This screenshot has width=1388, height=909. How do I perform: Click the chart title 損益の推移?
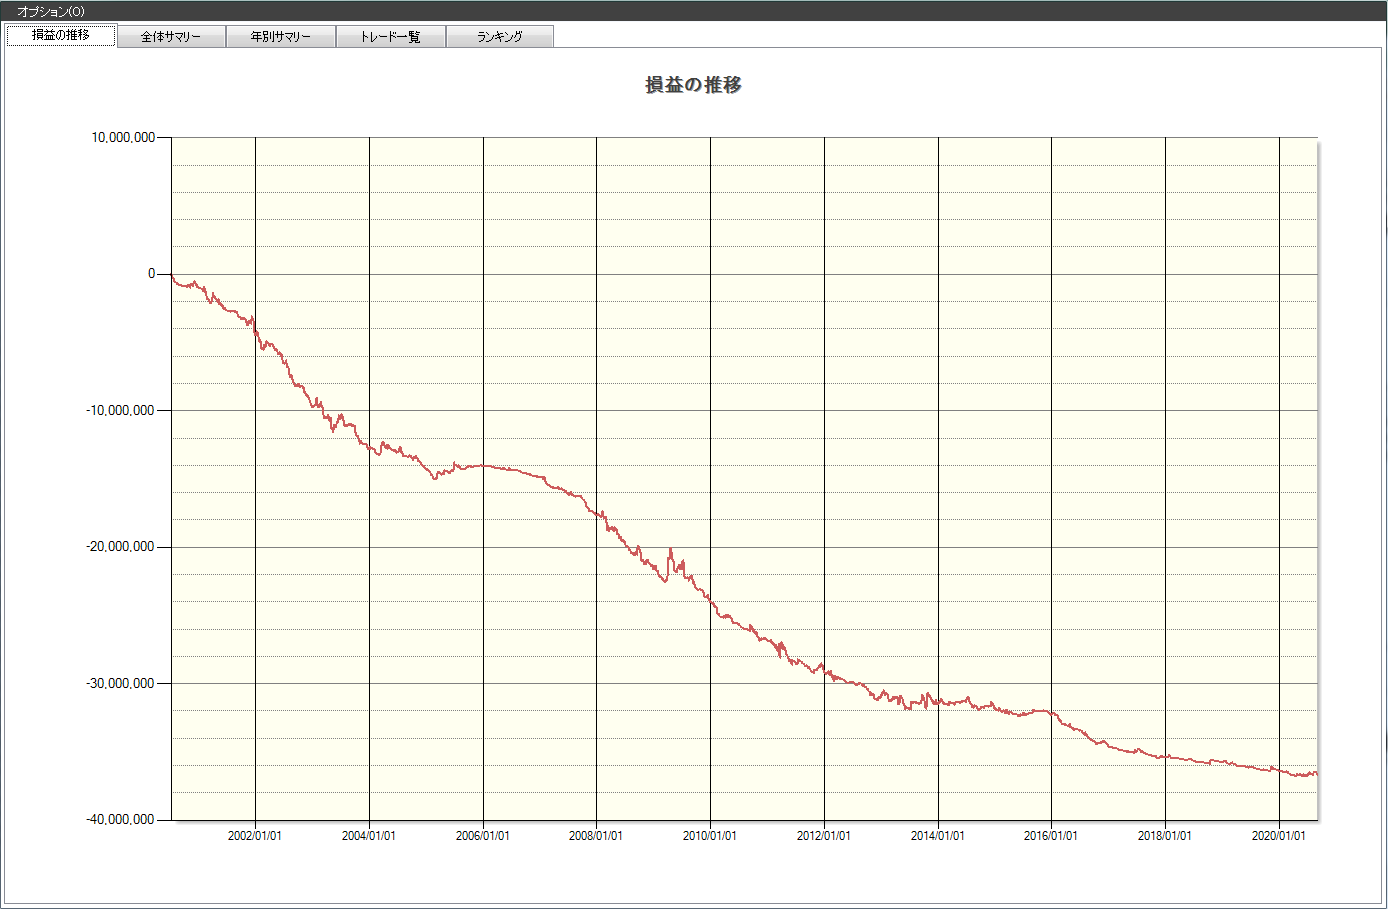coord(694,85)
